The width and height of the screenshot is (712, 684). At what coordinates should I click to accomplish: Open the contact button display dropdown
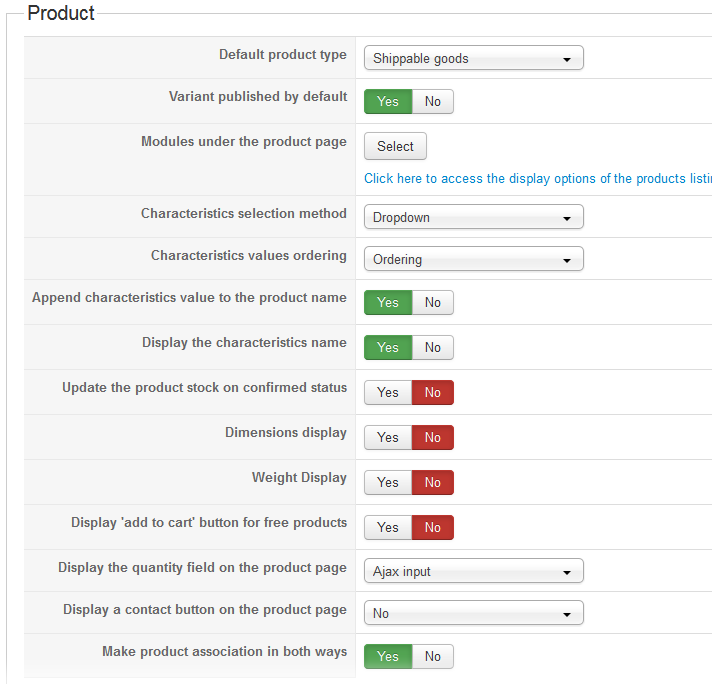click(x=473, y=613)
